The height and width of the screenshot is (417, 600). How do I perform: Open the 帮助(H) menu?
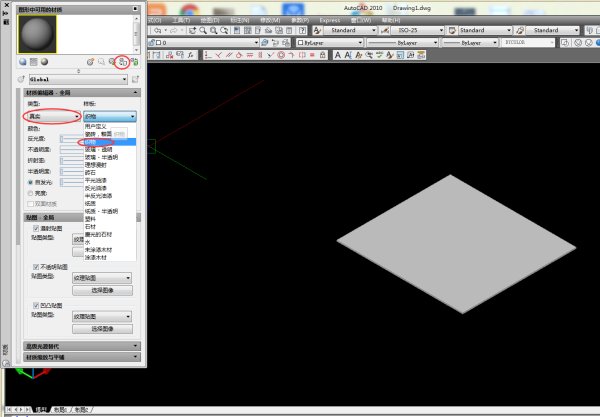click(x=391, y=20)
